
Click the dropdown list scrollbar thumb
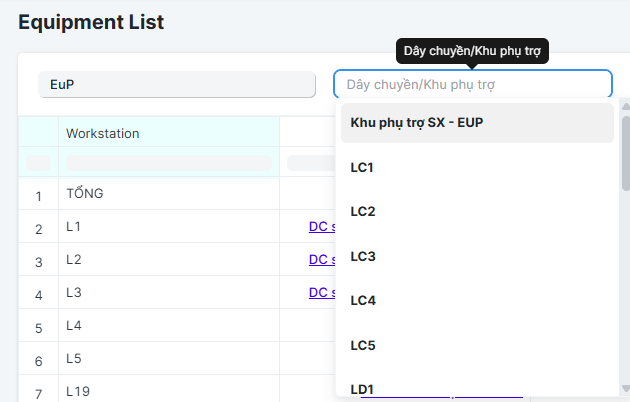pyautogui.click(x=625, y=150)
